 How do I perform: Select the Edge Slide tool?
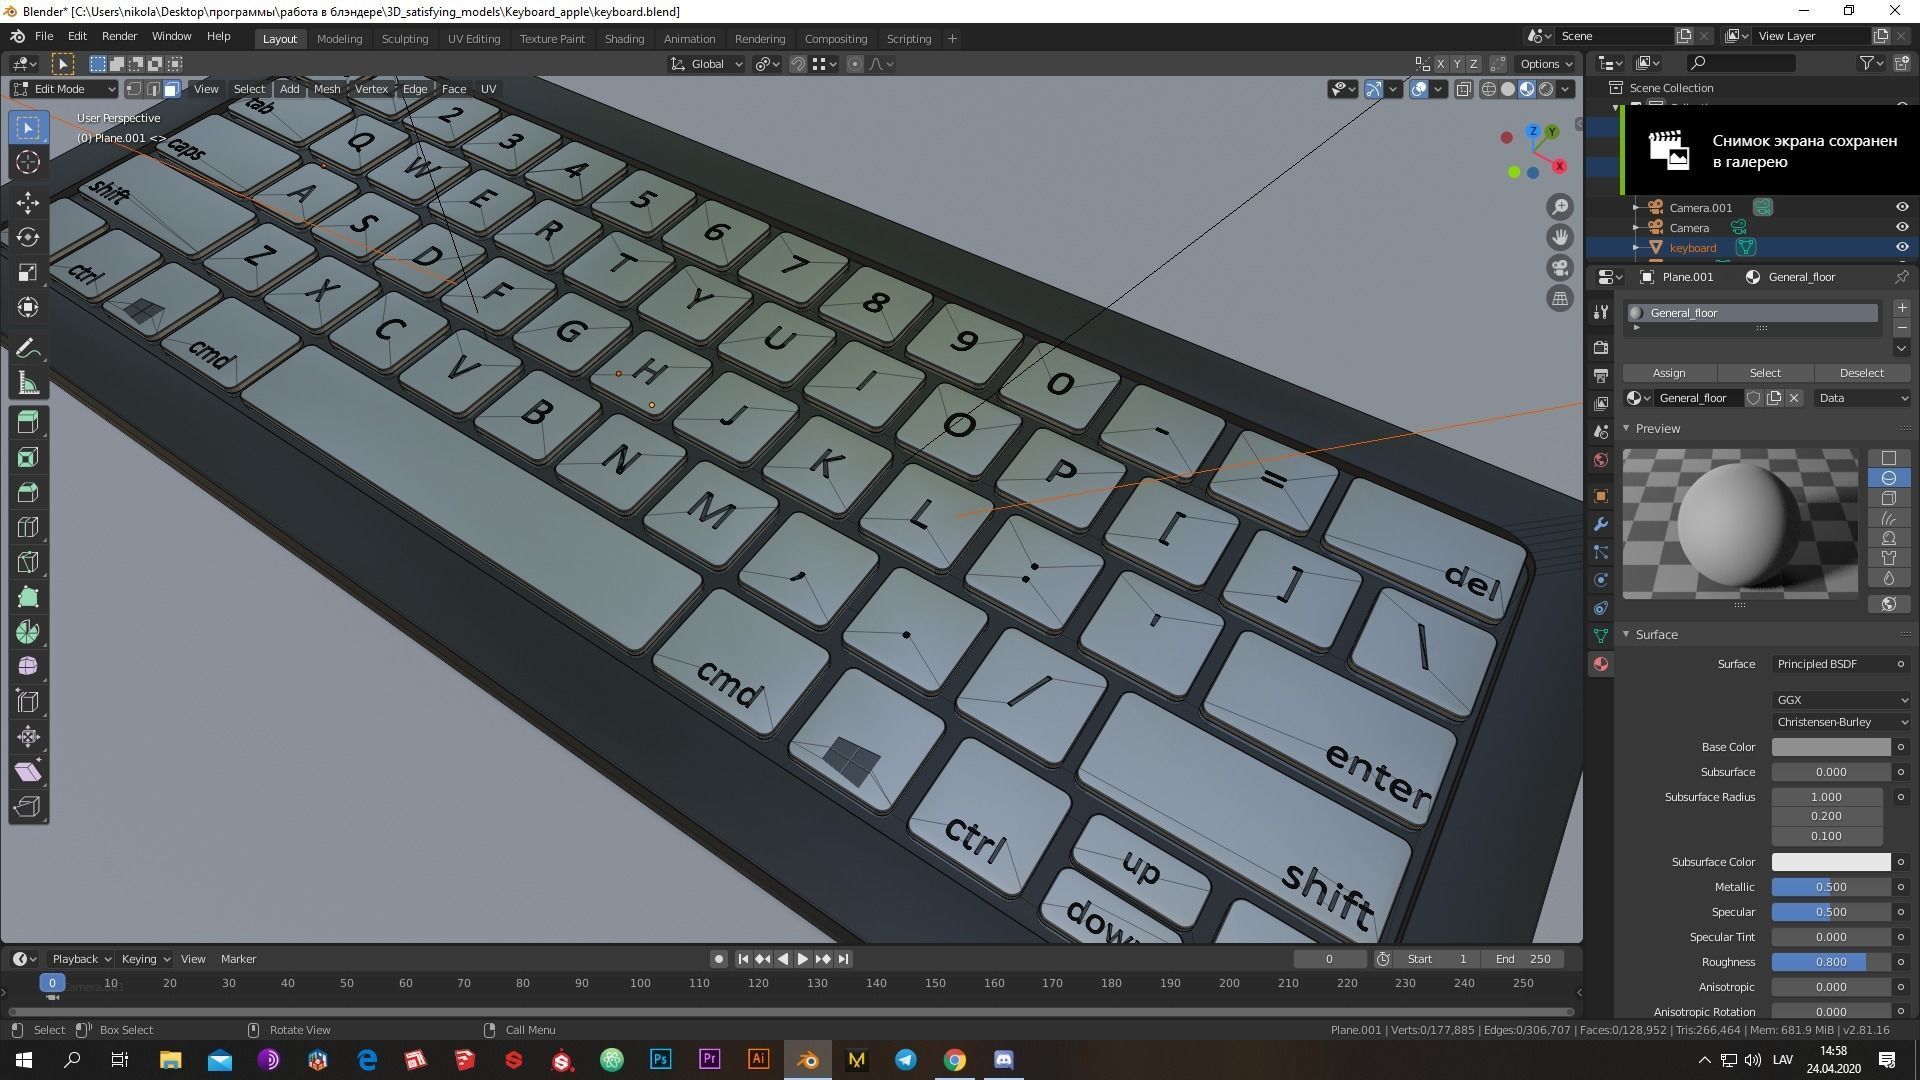point(28,702)
